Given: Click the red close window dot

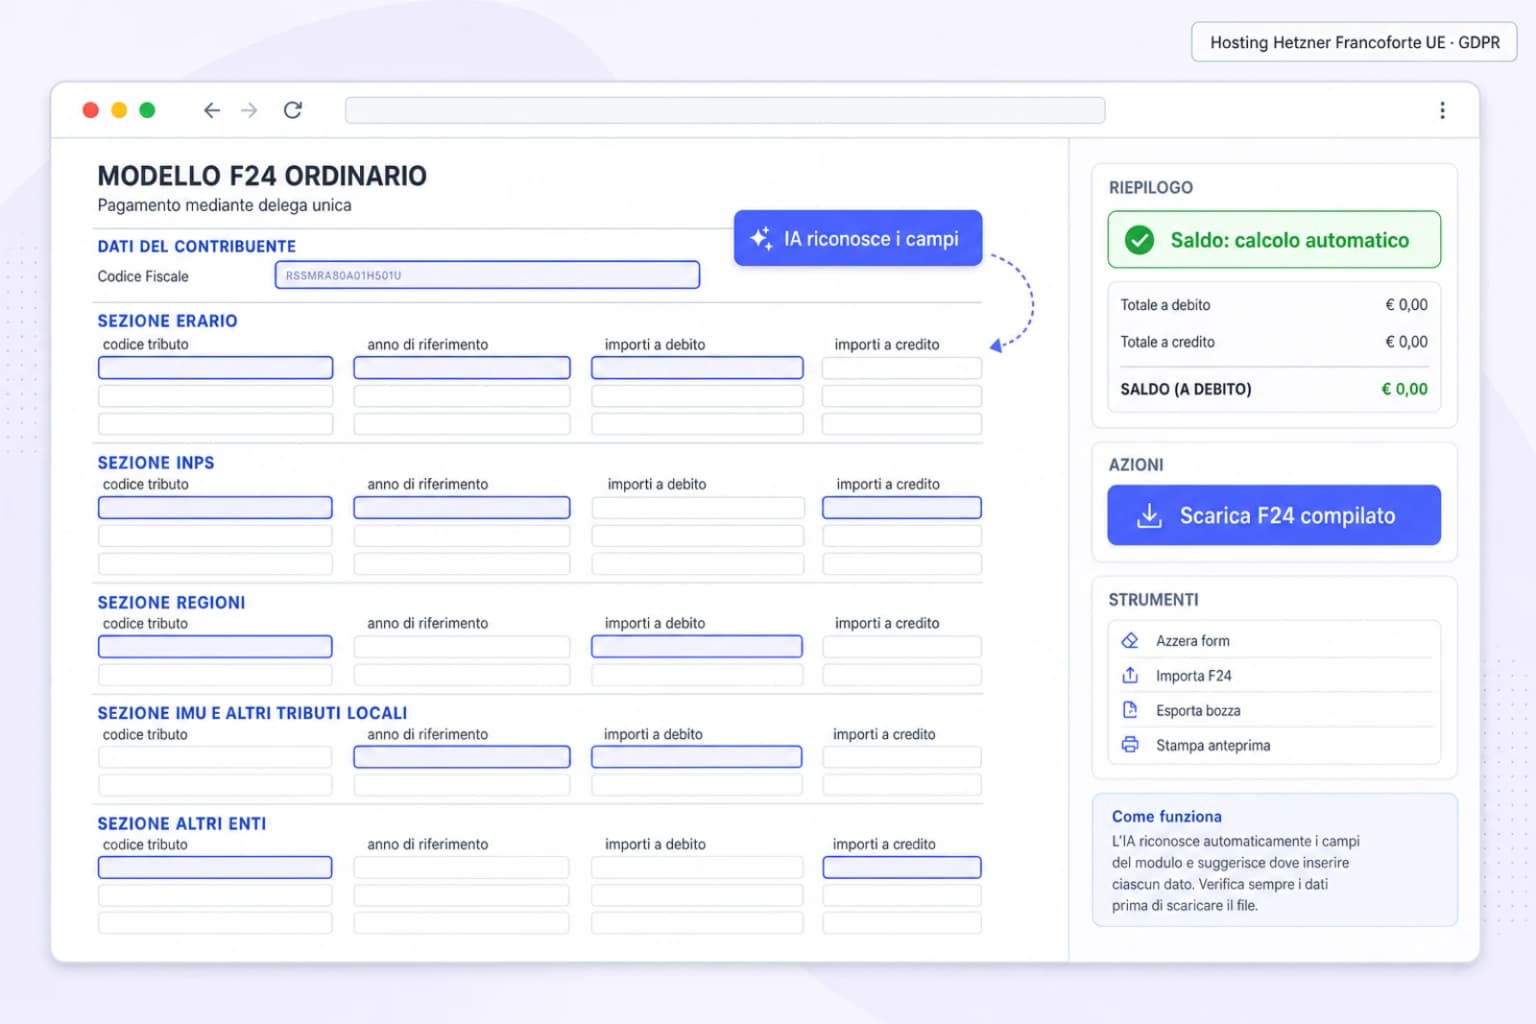Looking at the screenshot, I should (91, 110).
